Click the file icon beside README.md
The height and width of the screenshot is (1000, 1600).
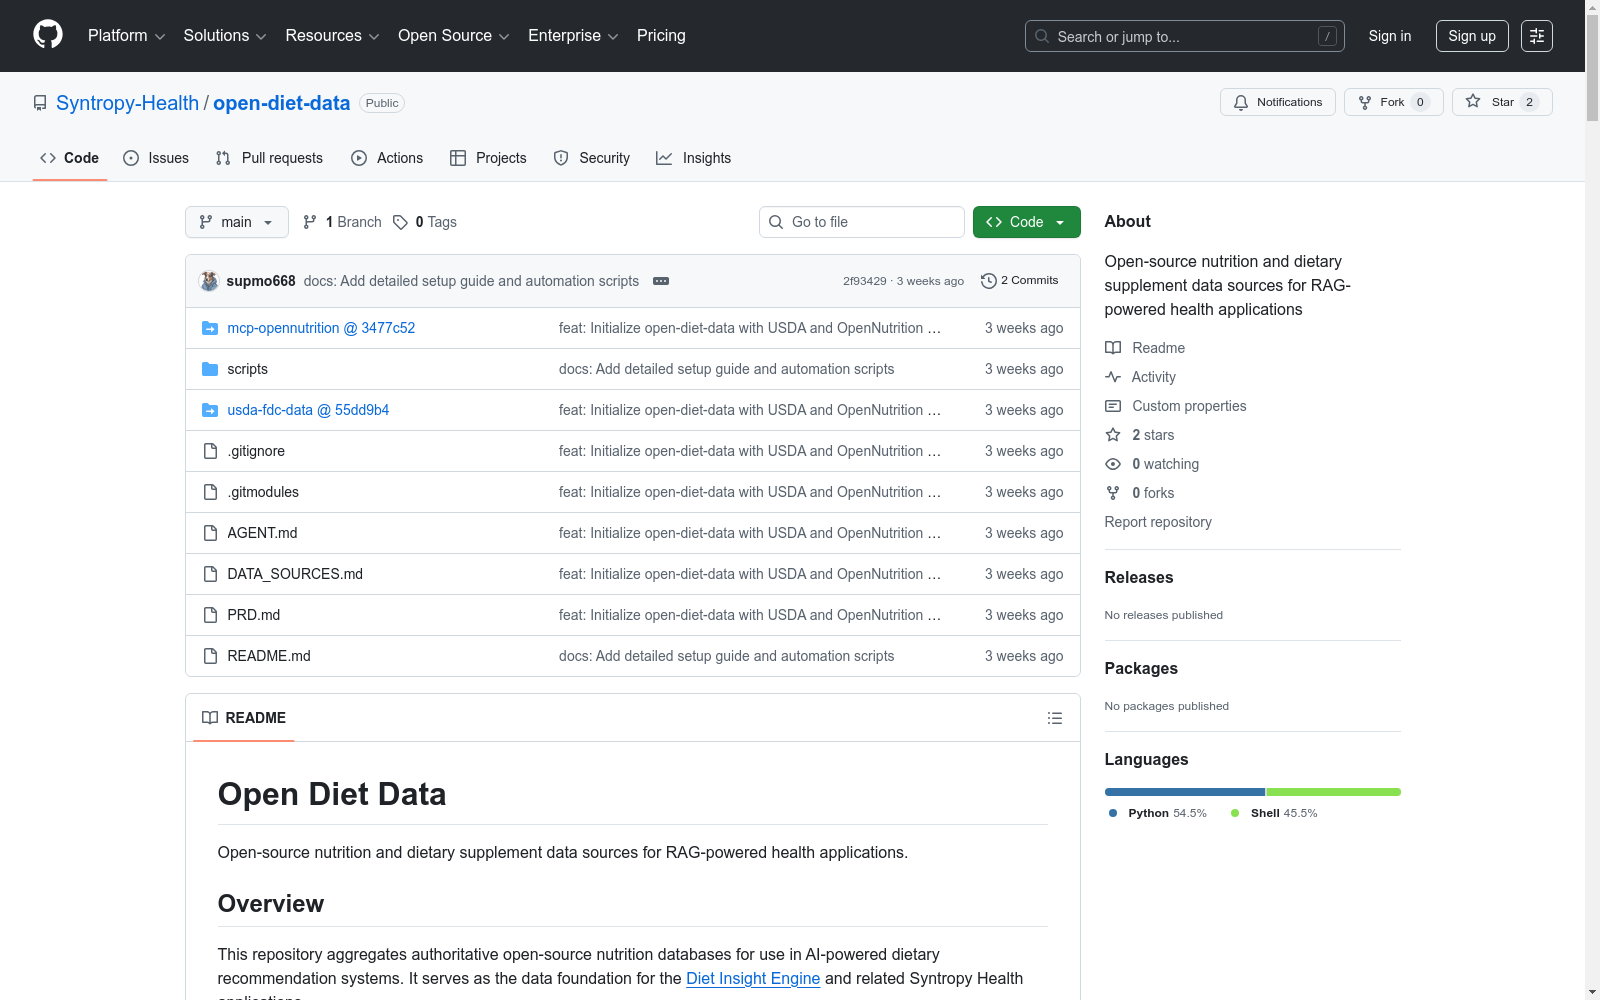(210, 656)
